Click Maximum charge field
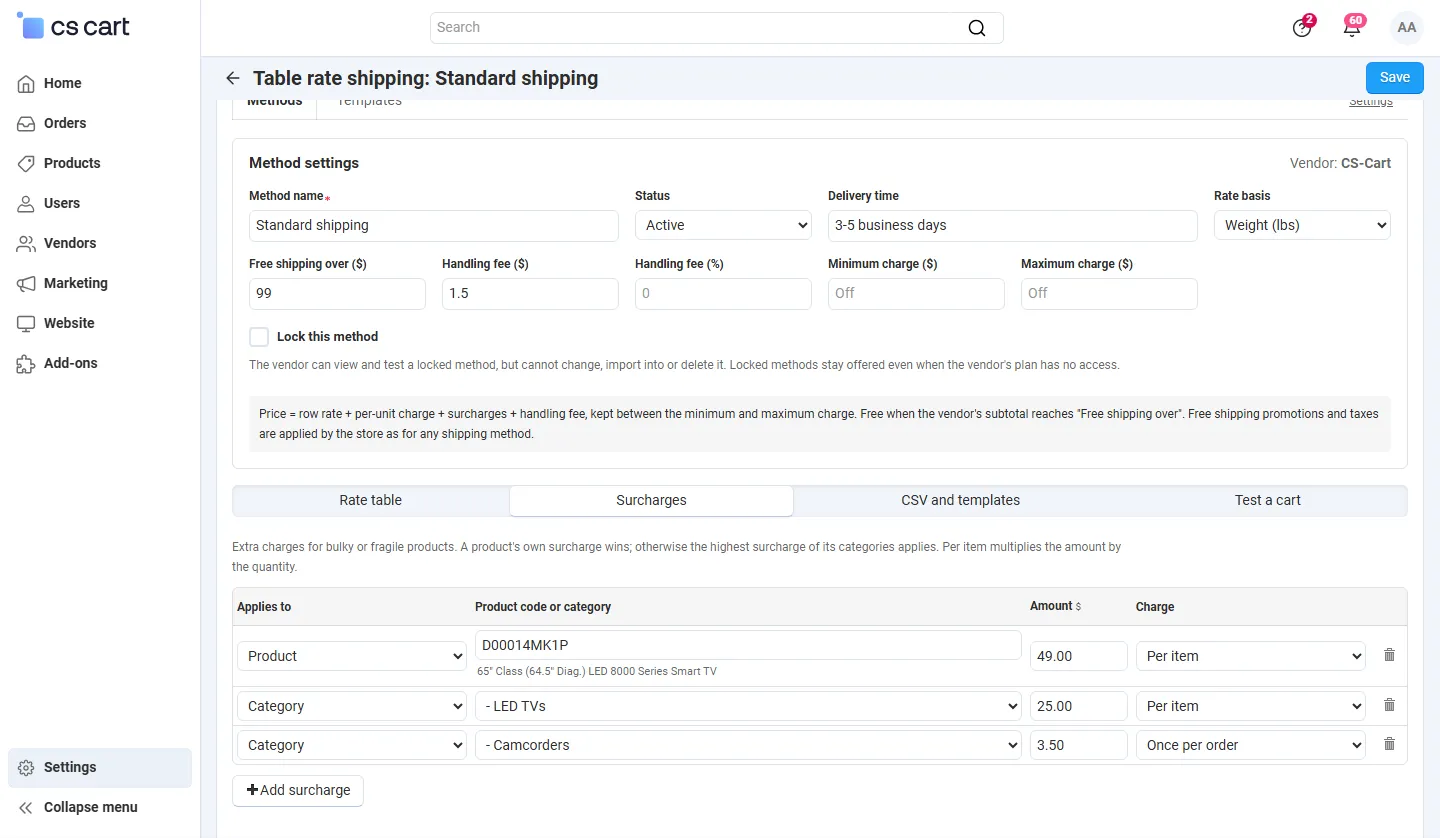This screenshot has width=1440, height=838. [1109, 294]
